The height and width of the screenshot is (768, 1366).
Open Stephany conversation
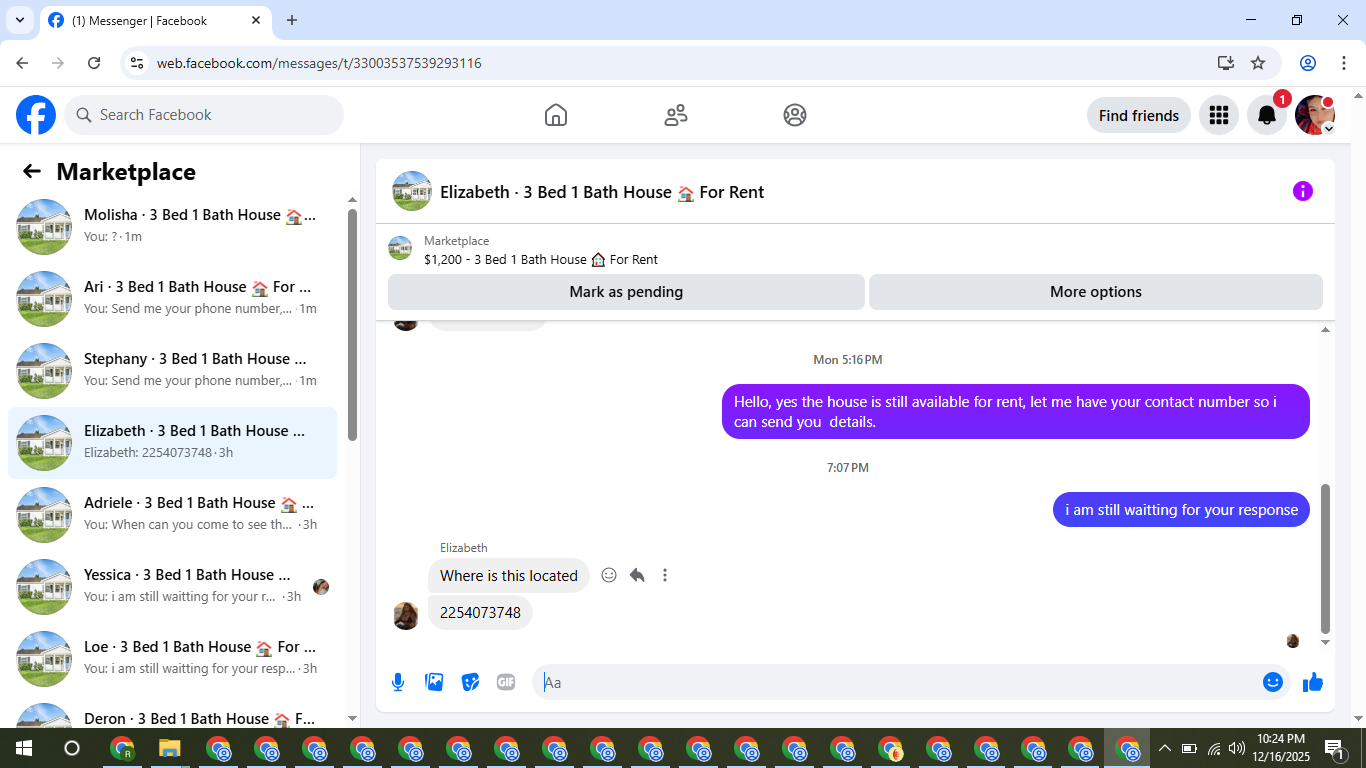[172, 370]
